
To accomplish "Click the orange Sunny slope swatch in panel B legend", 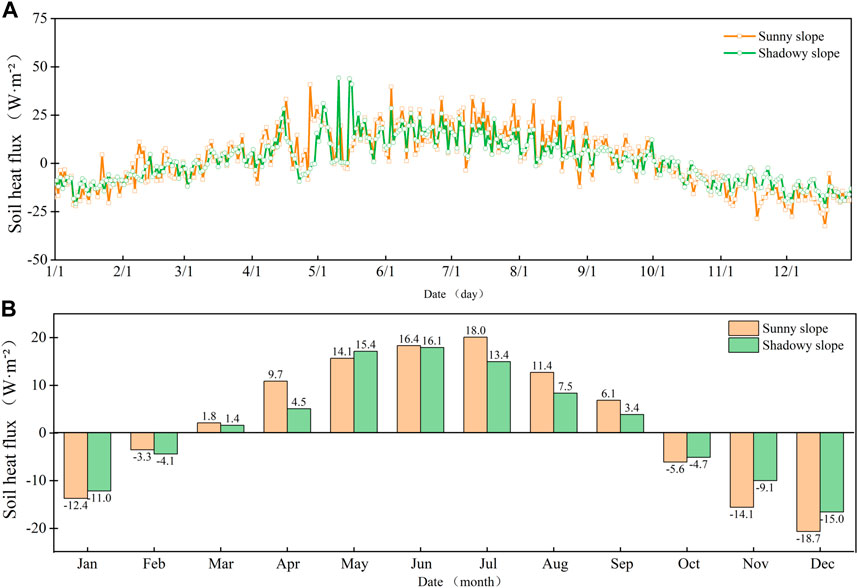I will [x=743, y=328].
